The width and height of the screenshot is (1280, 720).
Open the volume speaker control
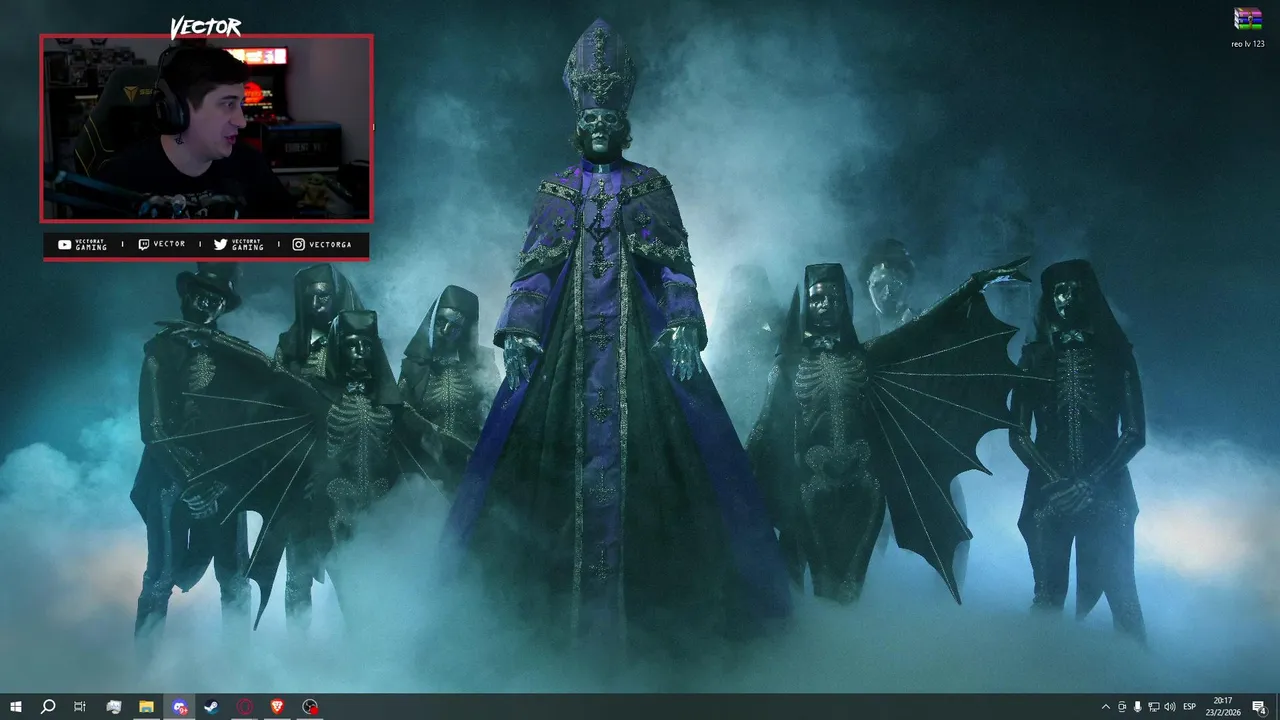tap(1170, 707)
